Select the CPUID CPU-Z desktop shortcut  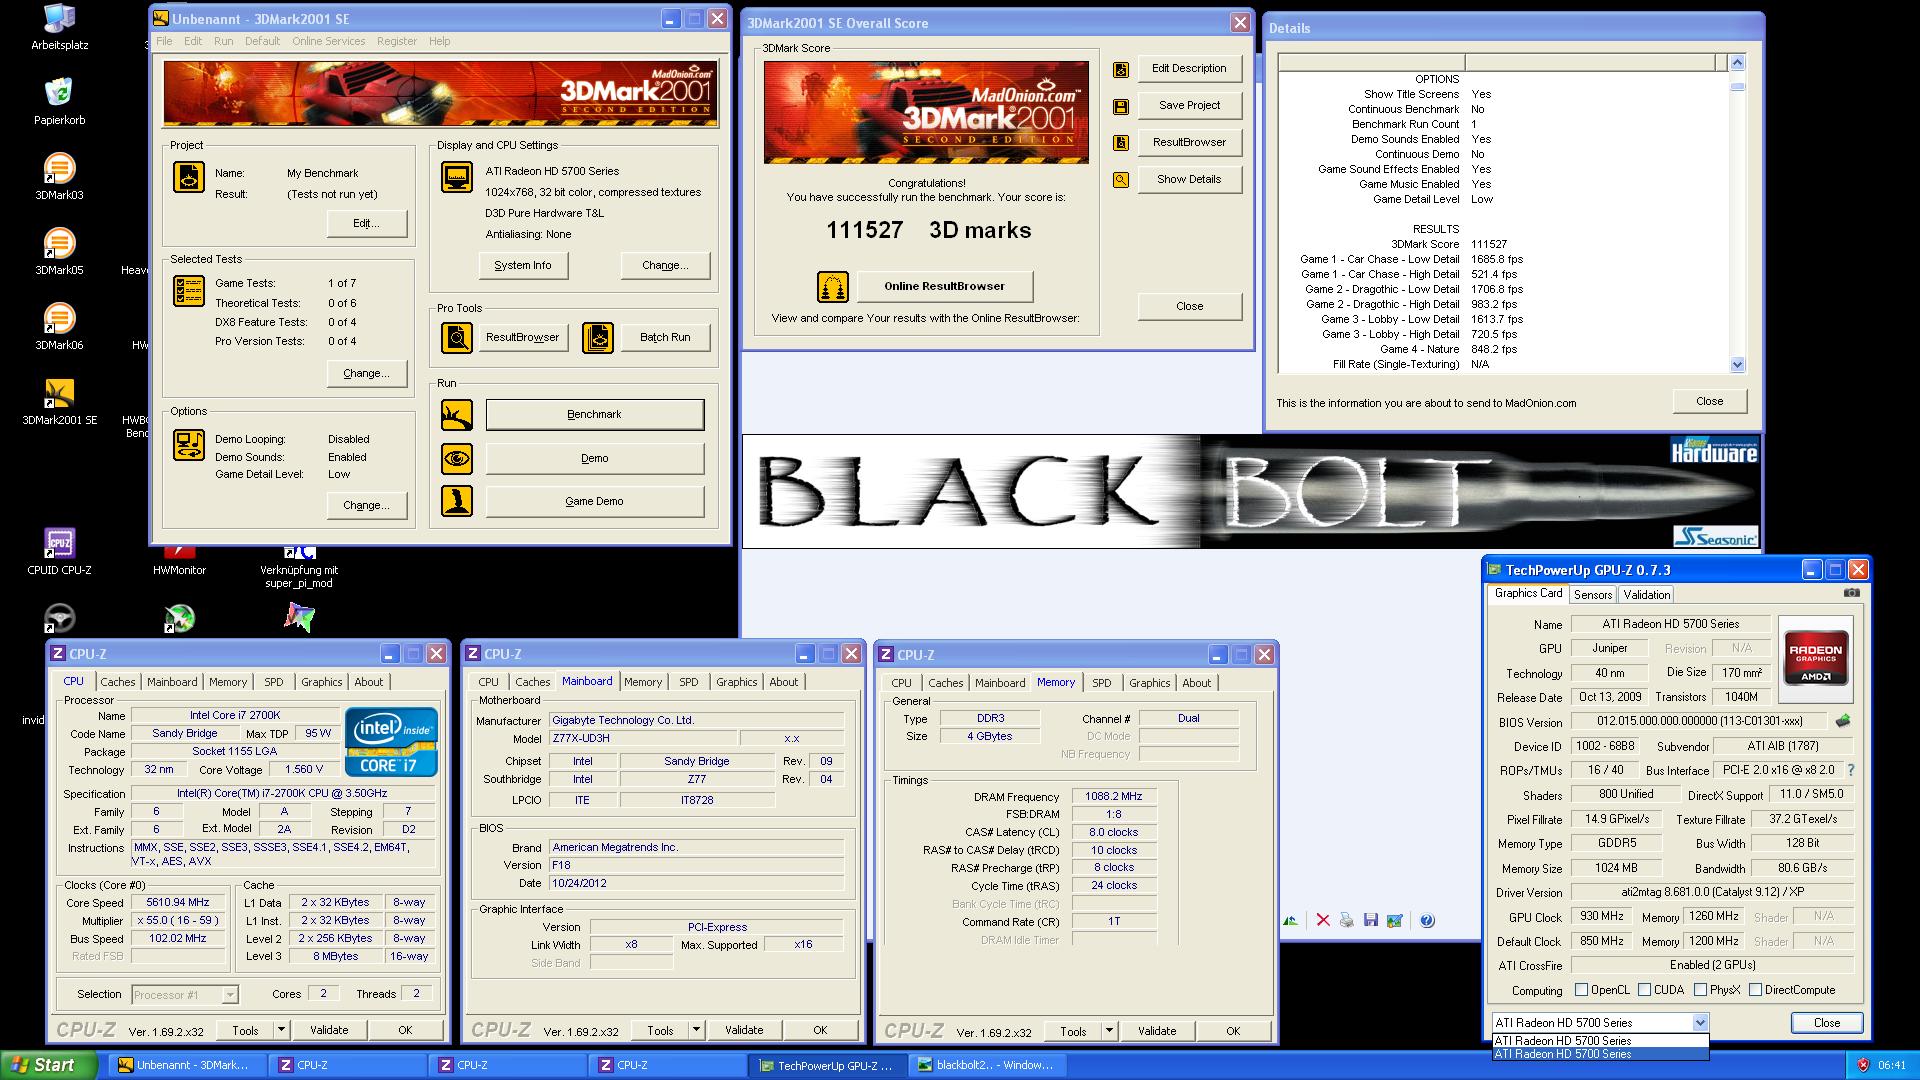[59, 551]
